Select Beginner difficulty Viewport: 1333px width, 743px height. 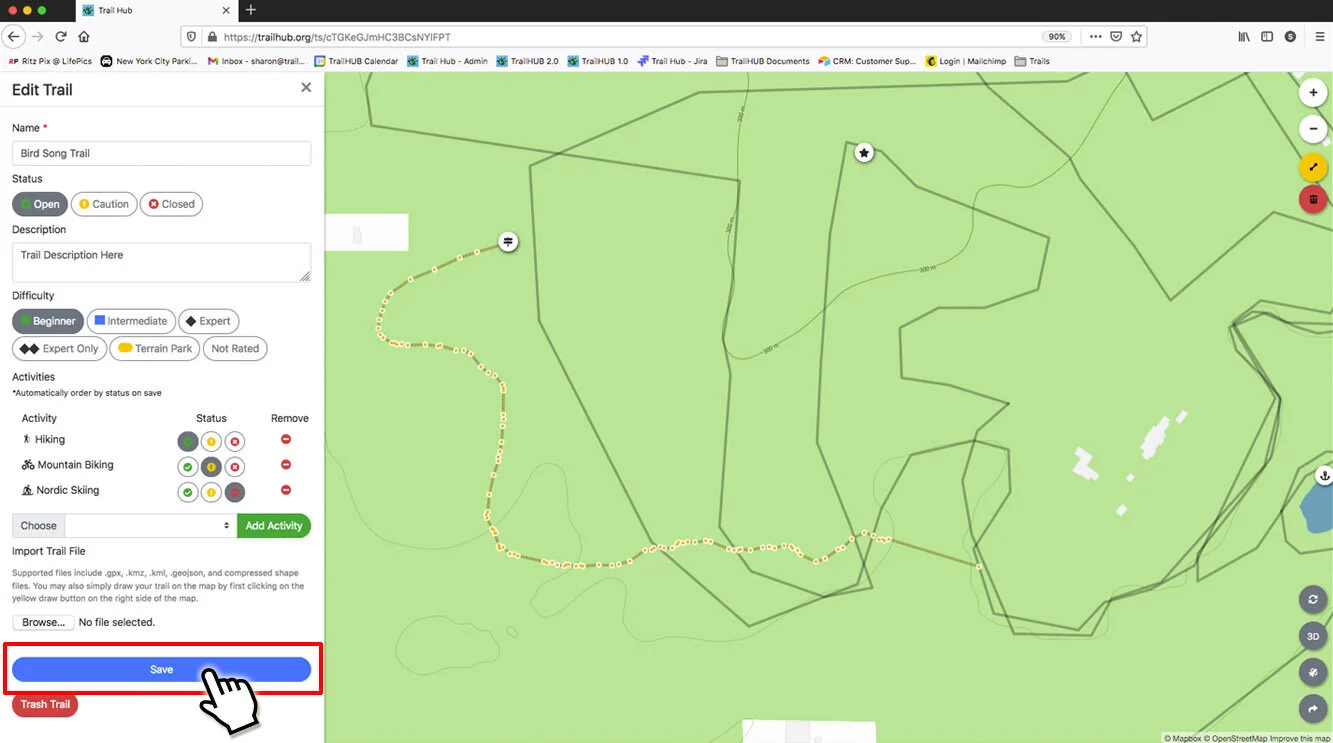(x=48, y=321)
